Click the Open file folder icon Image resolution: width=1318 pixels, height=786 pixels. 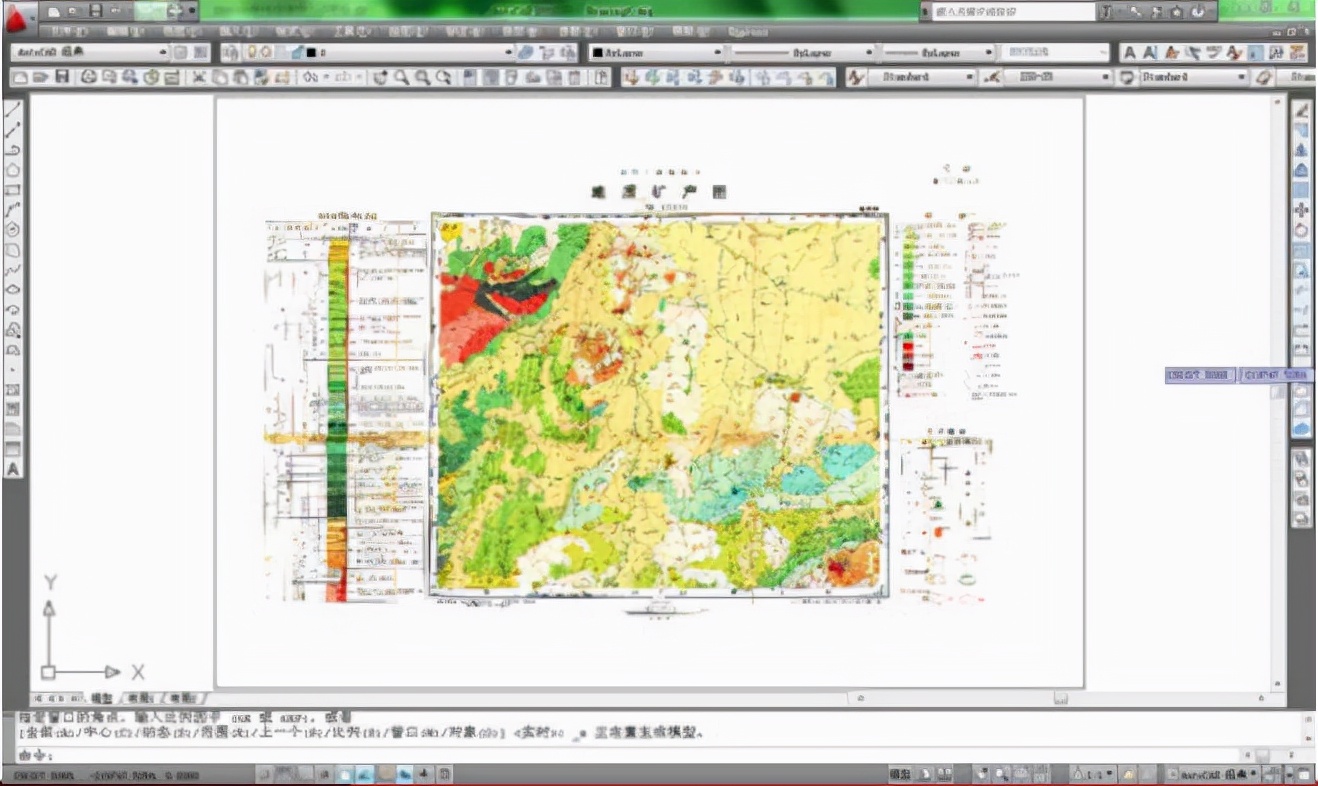(x=40, y=77)
